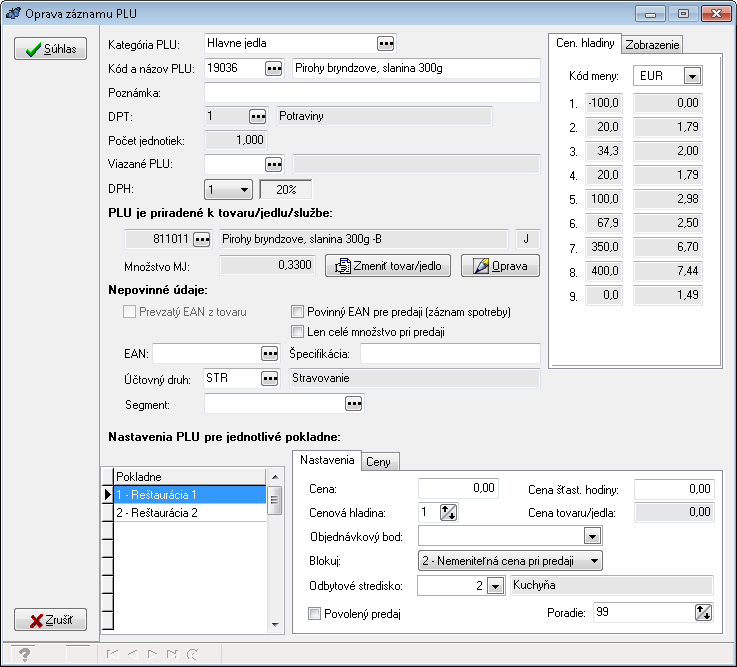The width and height of the screenshot is (737, 667).
Task: Click price level 6 value 2,50
Action: [x=667, y=223]
